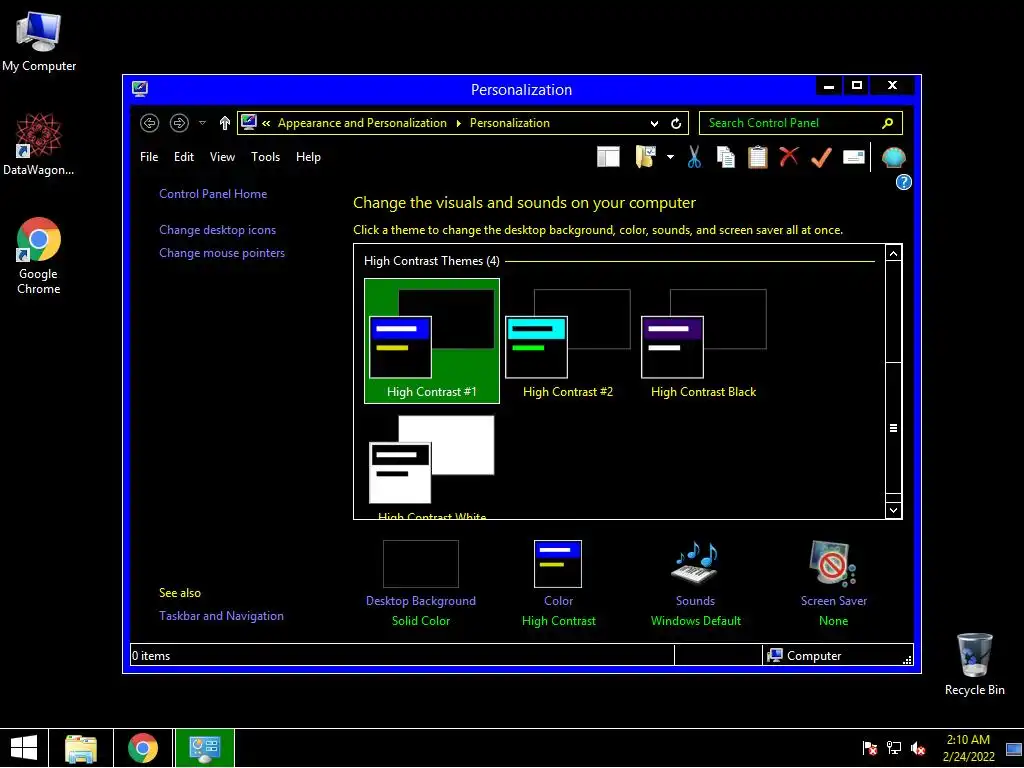
Task: Click the themes list scroll up arrow
Action: pos(893,253)
